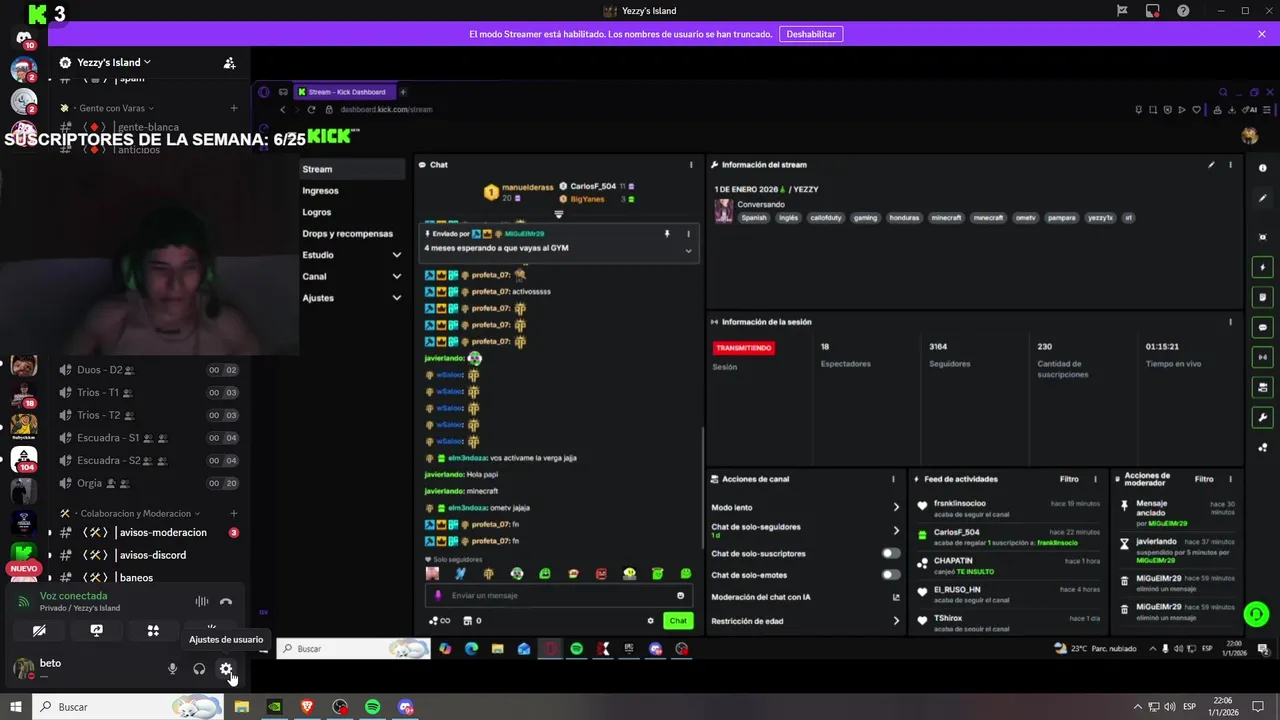Open Restricción de edad options chevron
This screenshot has width=1280, height=720.
point(896,621)
